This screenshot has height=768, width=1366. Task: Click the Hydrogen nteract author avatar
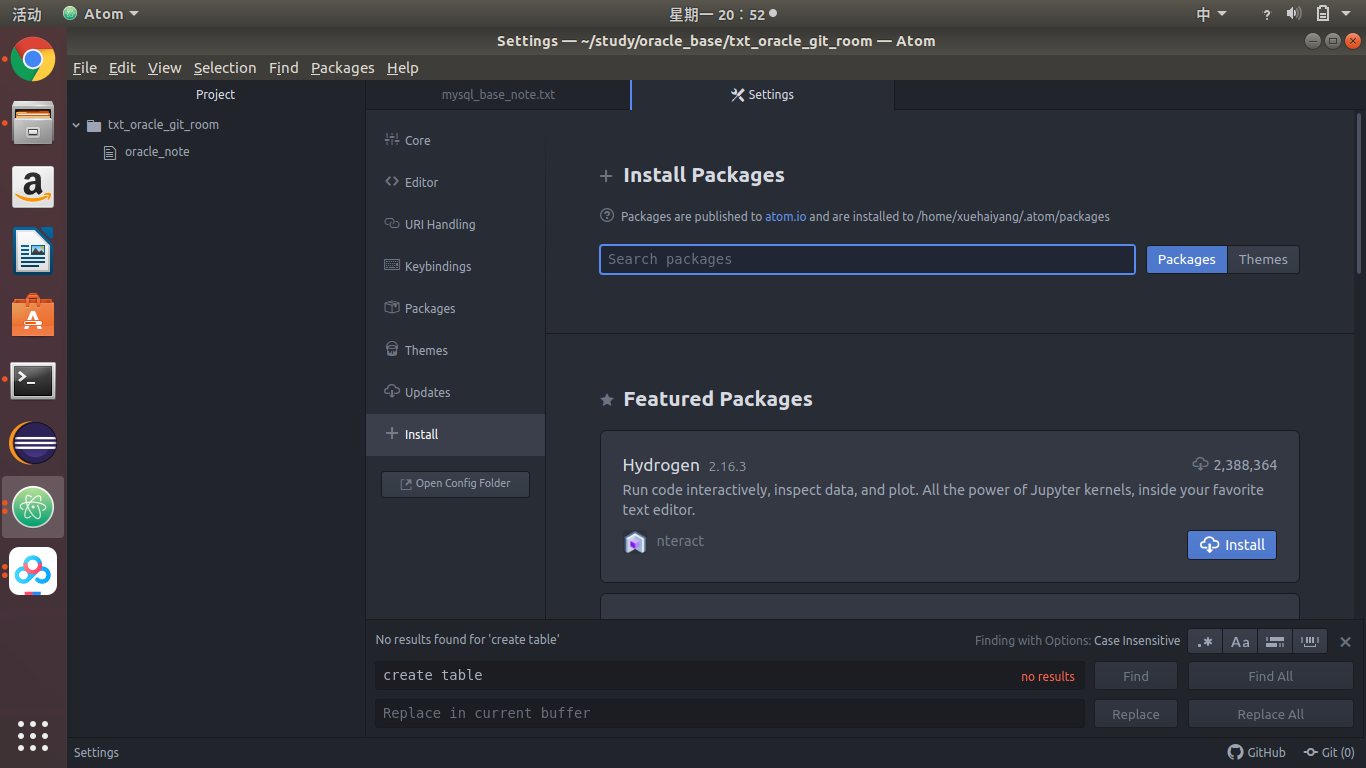[x=635, y=542]
